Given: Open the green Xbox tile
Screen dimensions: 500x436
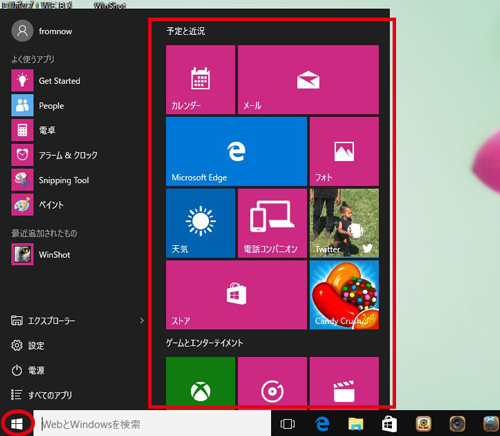Looking at the screenshot, I should 200,383.
